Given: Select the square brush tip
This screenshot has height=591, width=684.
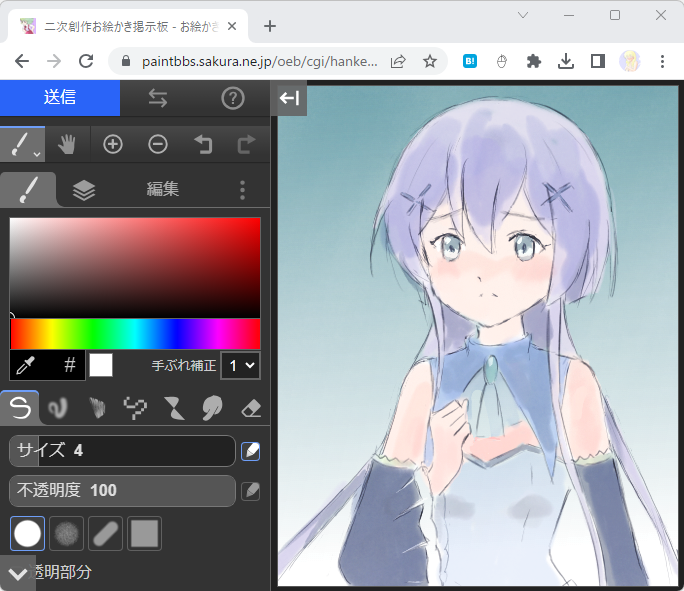Looking at the screenshot, I should click(144, 533).
